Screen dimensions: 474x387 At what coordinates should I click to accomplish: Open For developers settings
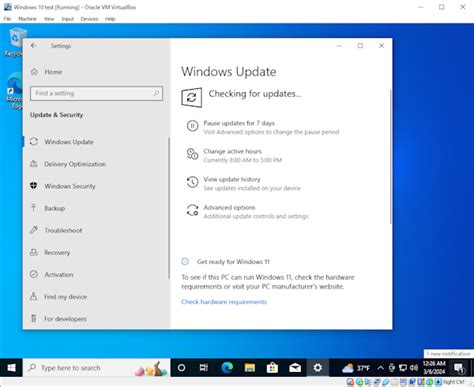tap(58, 319)
